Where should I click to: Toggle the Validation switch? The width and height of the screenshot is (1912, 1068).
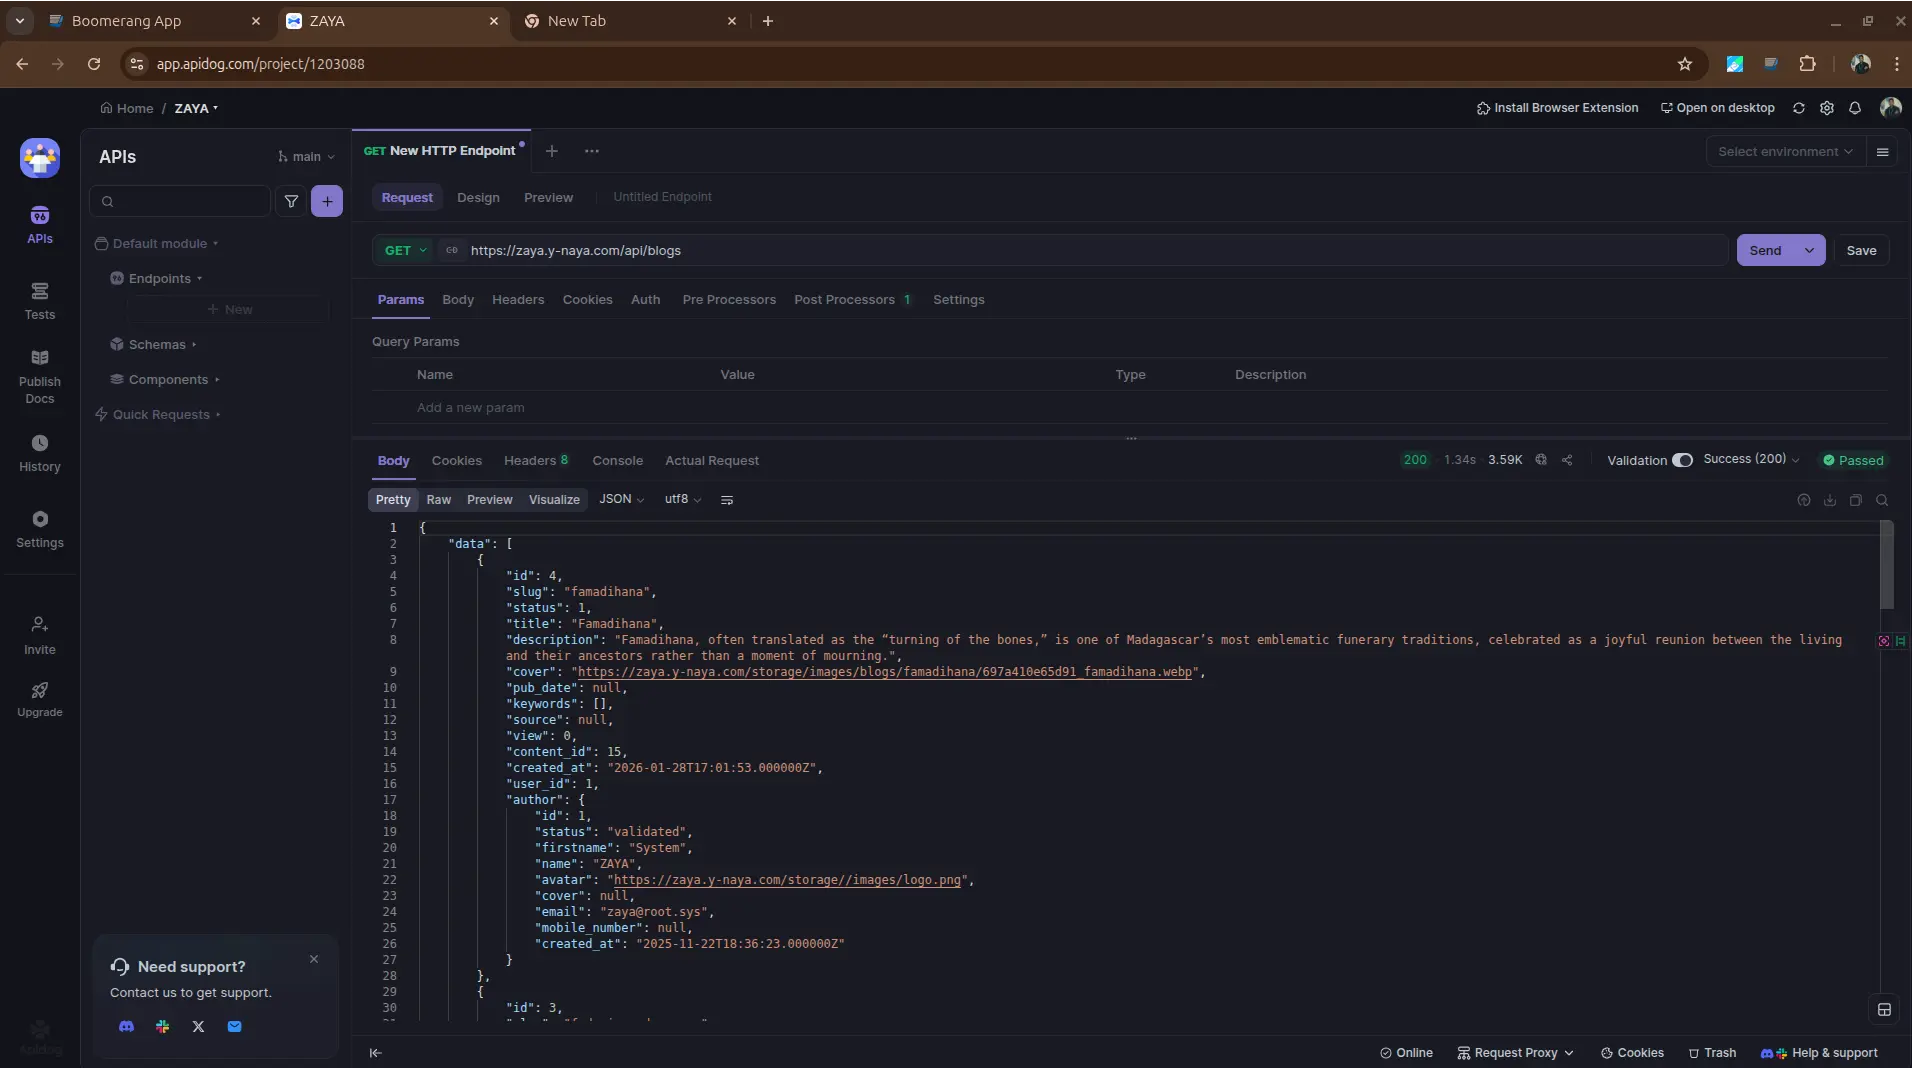[1682, 460]
